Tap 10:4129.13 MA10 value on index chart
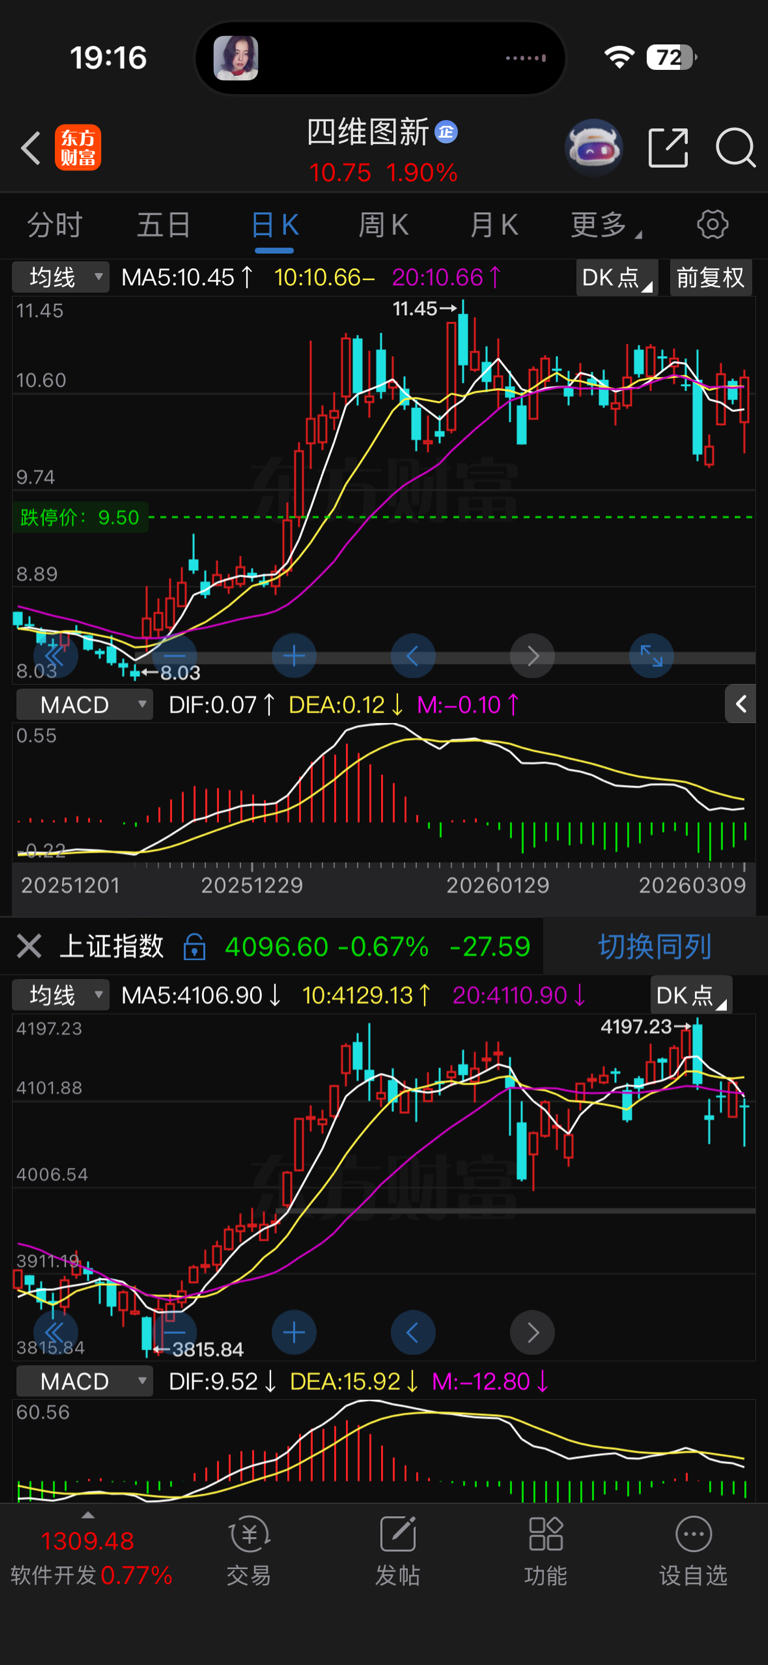The image size is (769, 1665). [x=367, y=995]
